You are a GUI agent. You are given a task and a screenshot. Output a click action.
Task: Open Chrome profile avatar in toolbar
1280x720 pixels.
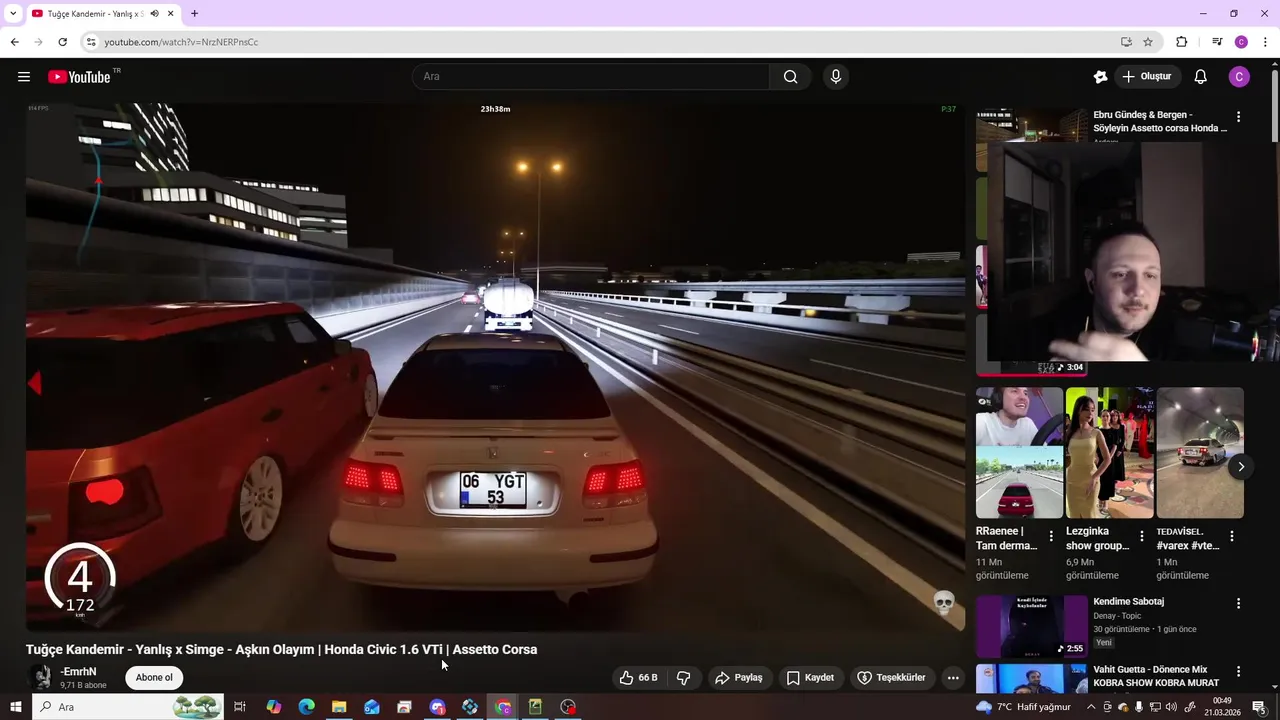coord(1241,42)
